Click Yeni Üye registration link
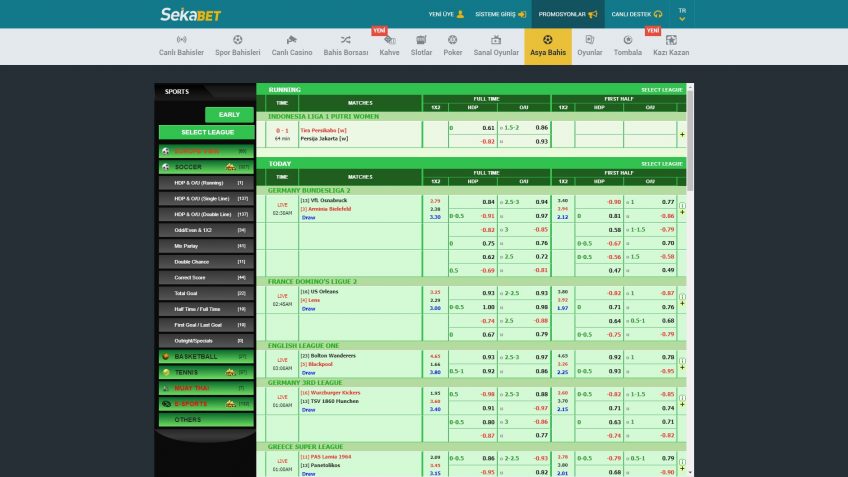 (x=446, y=14)
